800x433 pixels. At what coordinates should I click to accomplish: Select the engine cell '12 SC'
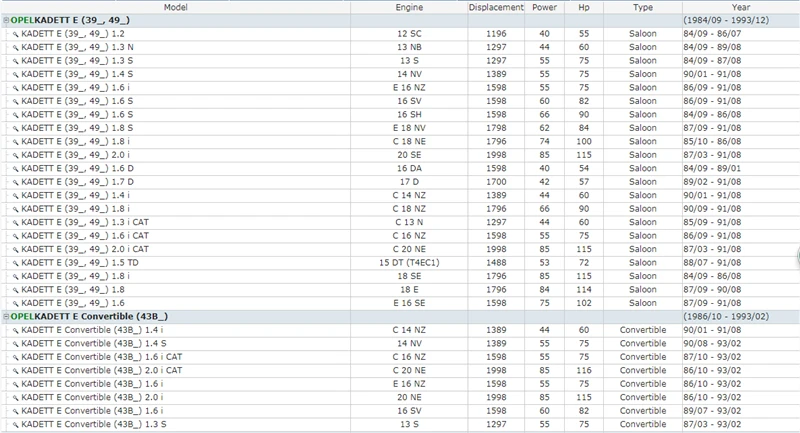(x=409, y=34)
